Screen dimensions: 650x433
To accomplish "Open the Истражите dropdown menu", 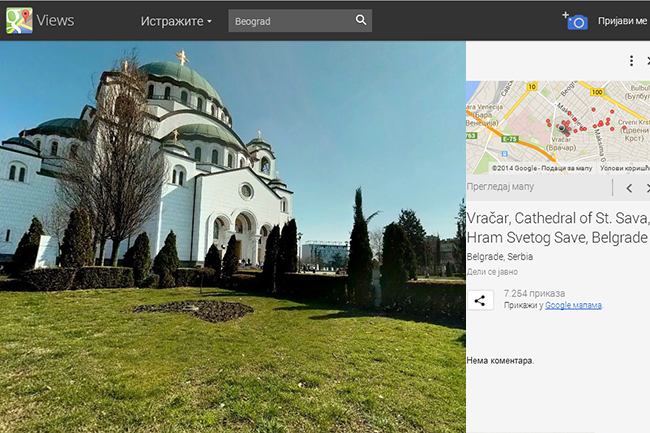I will pyautogui.click(x=176, y=21).
